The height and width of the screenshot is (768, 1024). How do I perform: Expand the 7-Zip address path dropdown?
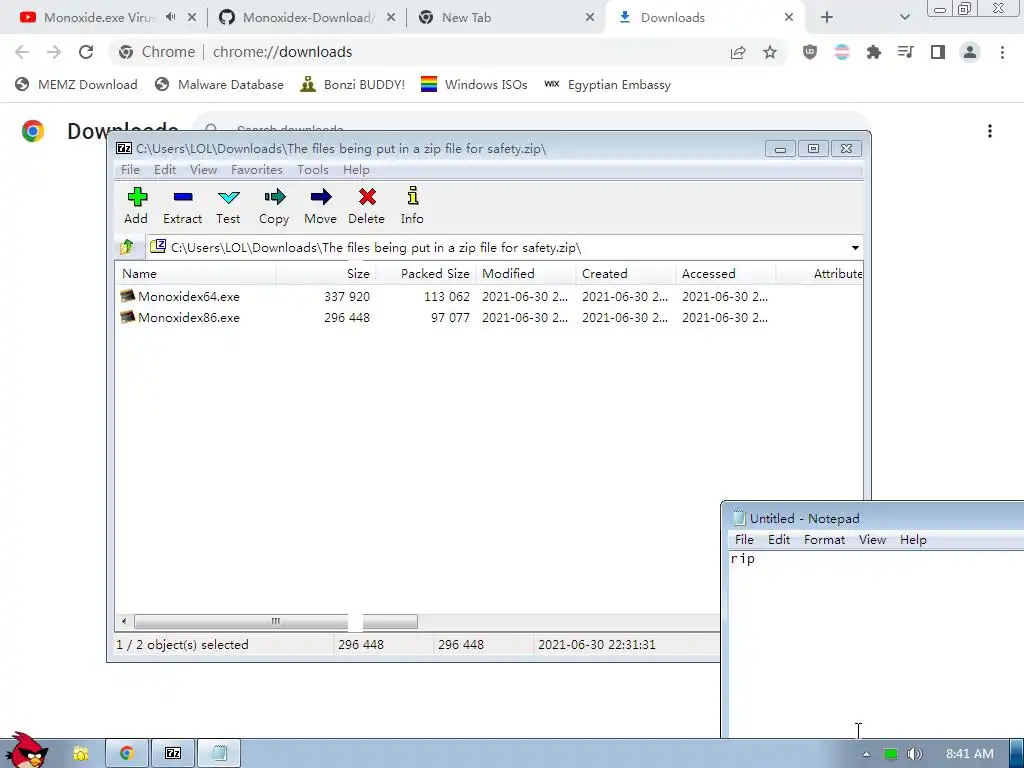tap(855, 248)
